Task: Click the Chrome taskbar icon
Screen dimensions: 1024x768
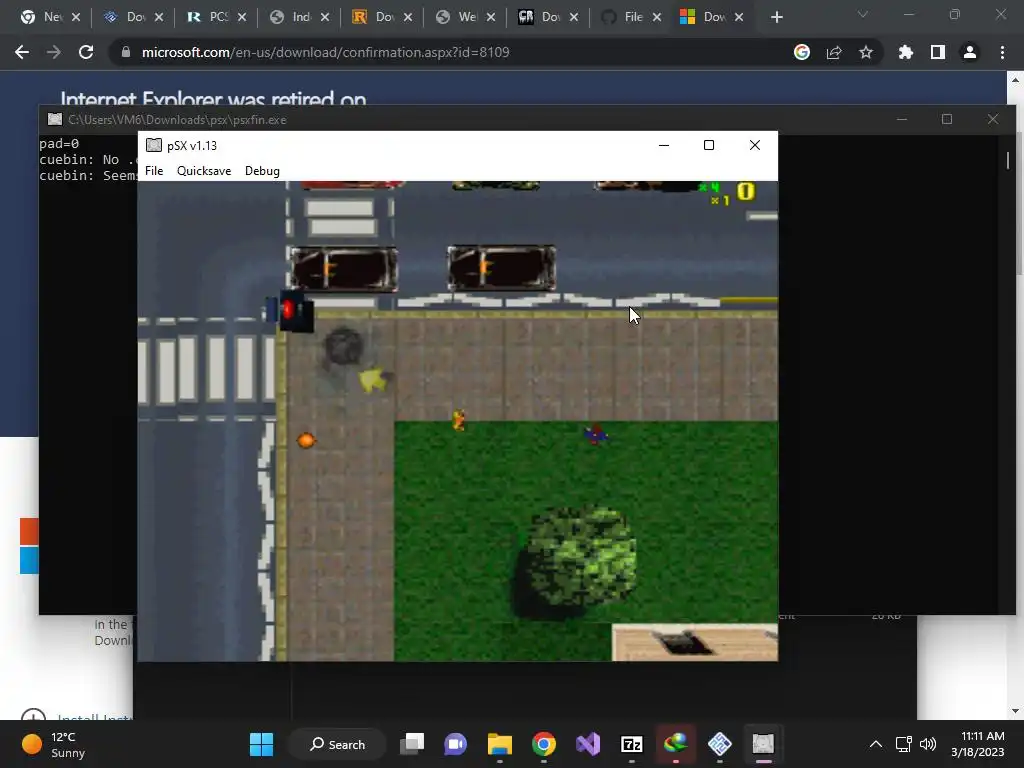Action: [543, 744]
